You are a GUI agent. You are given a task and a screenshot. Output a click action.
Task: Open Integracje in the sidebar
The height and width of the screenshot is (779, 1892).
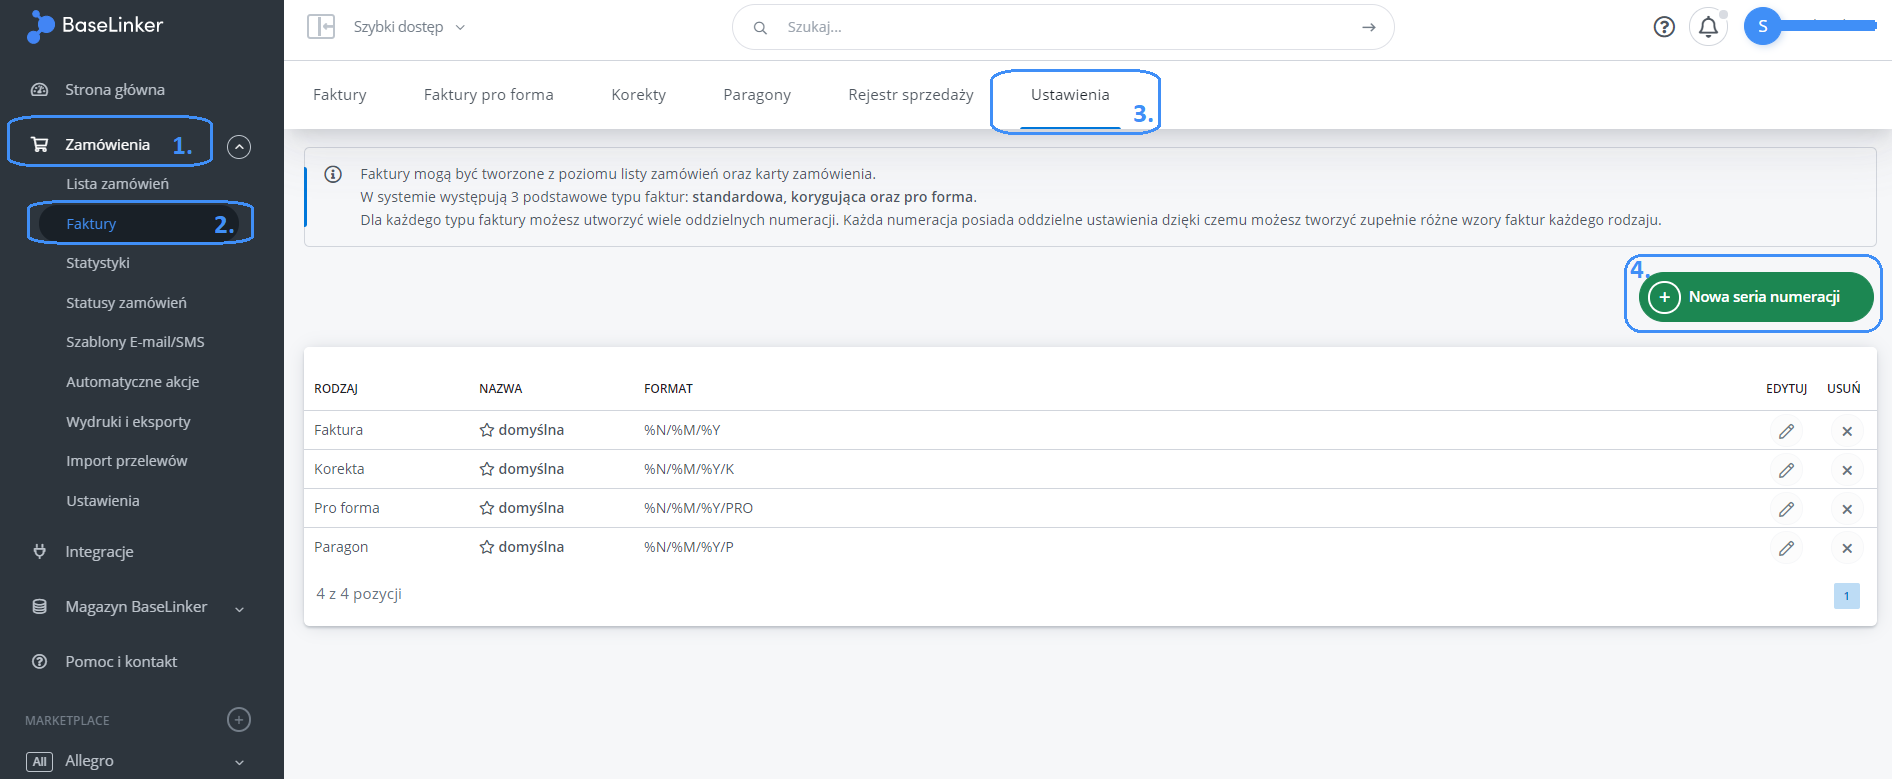[99, 552]
